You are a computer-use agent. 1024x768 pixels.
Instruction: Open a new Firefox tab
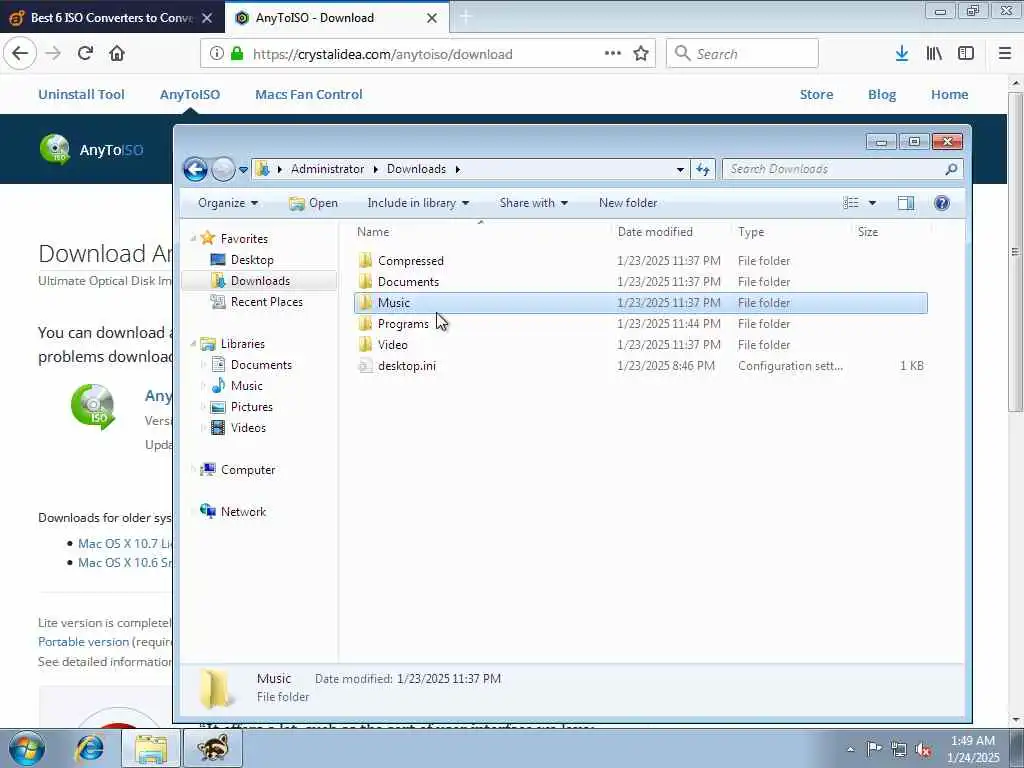click(466, 18)
